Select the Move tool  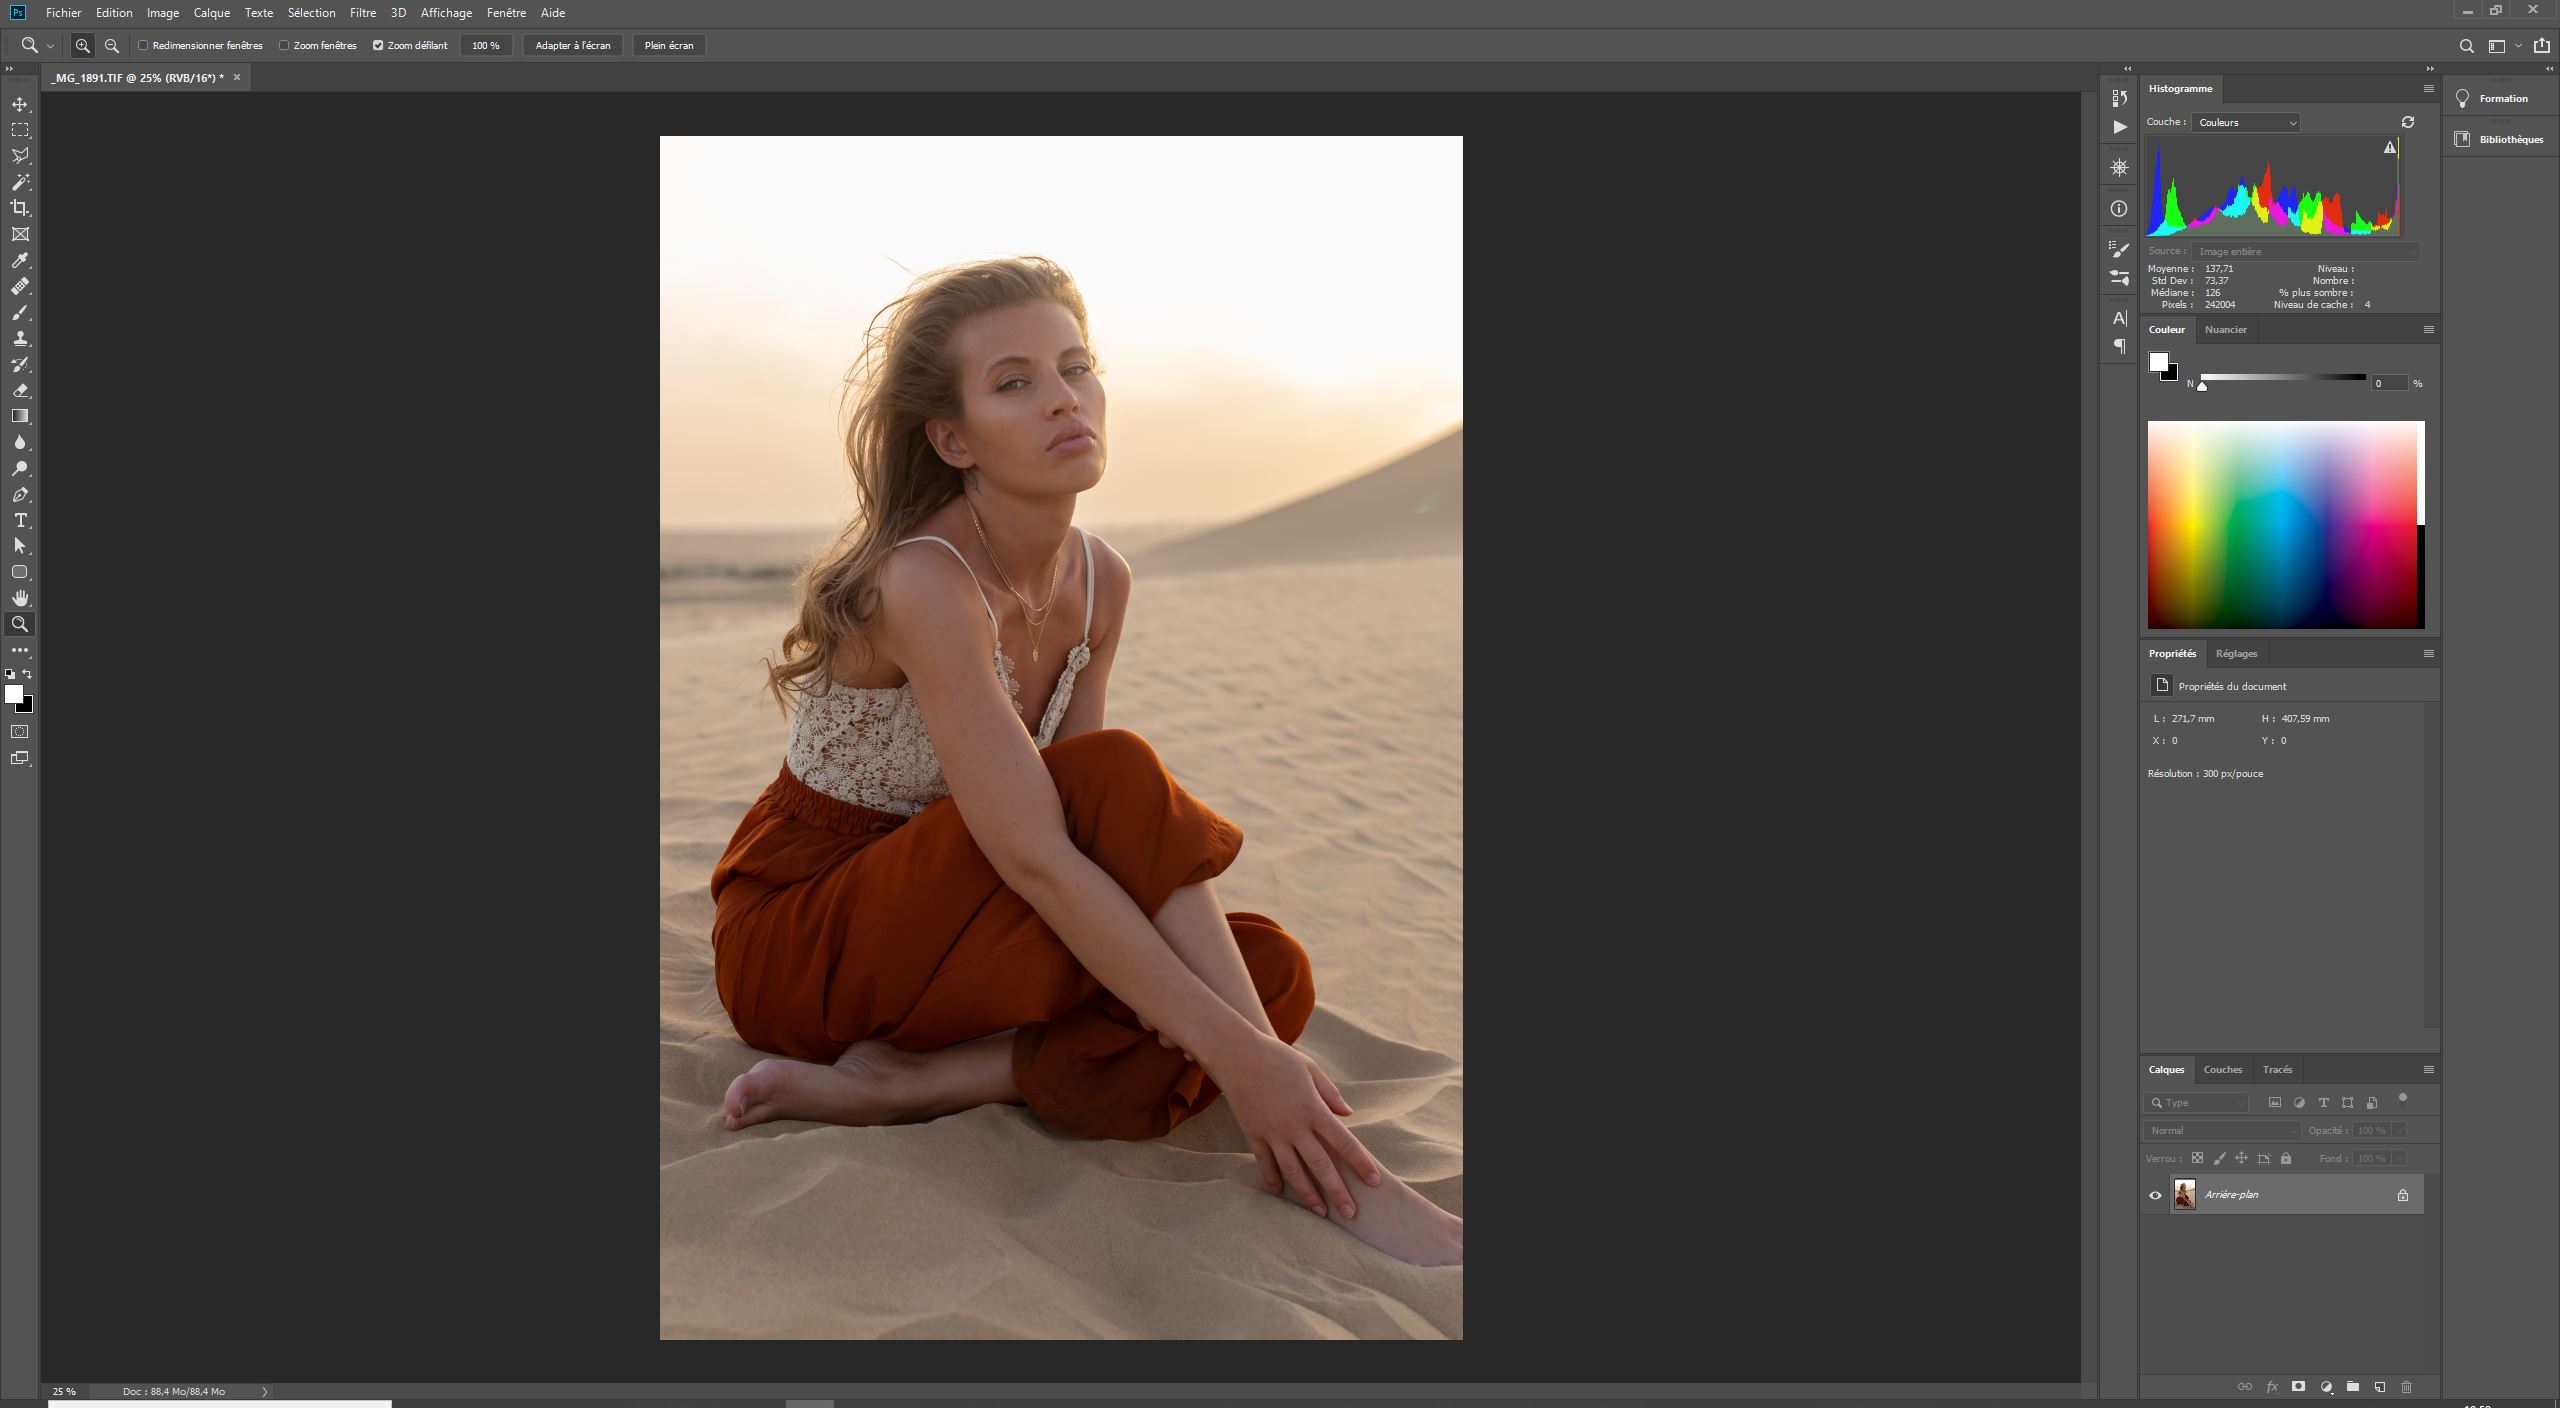20,103
